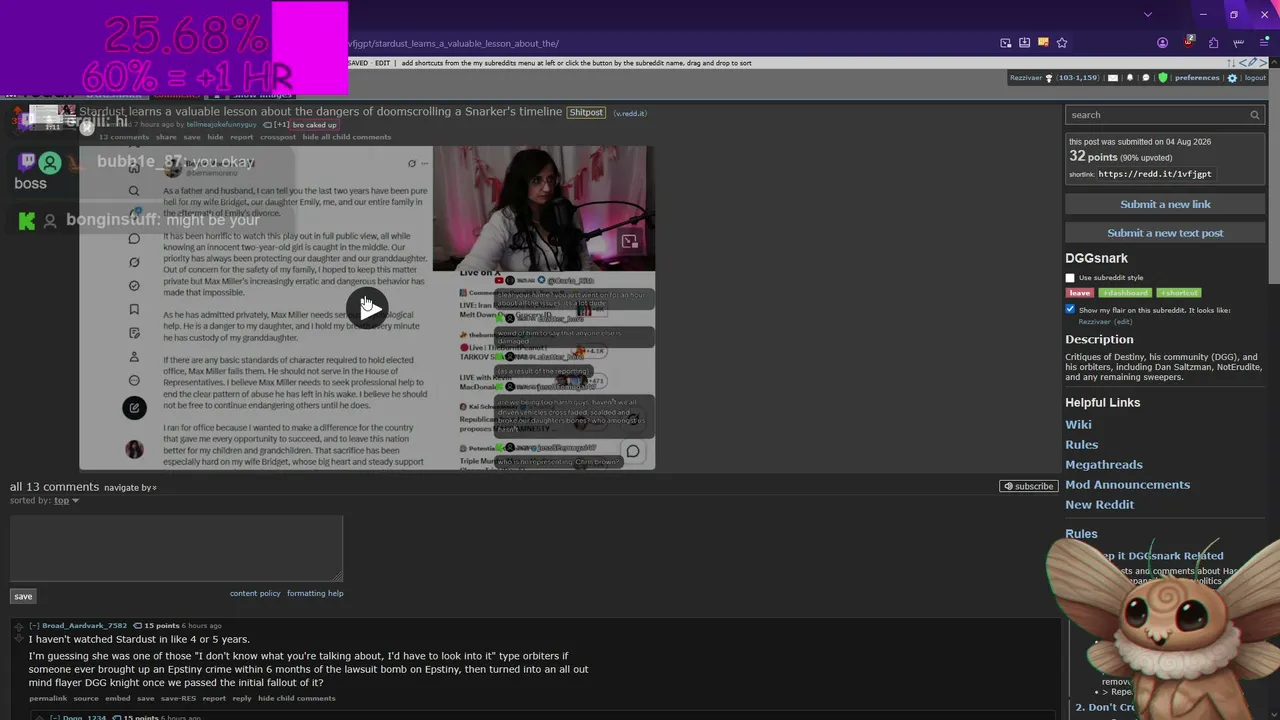This screenshot has width=1280, height=720.
Task: Click the subscribe button above comments
Action: click(x=1028, y=486)
